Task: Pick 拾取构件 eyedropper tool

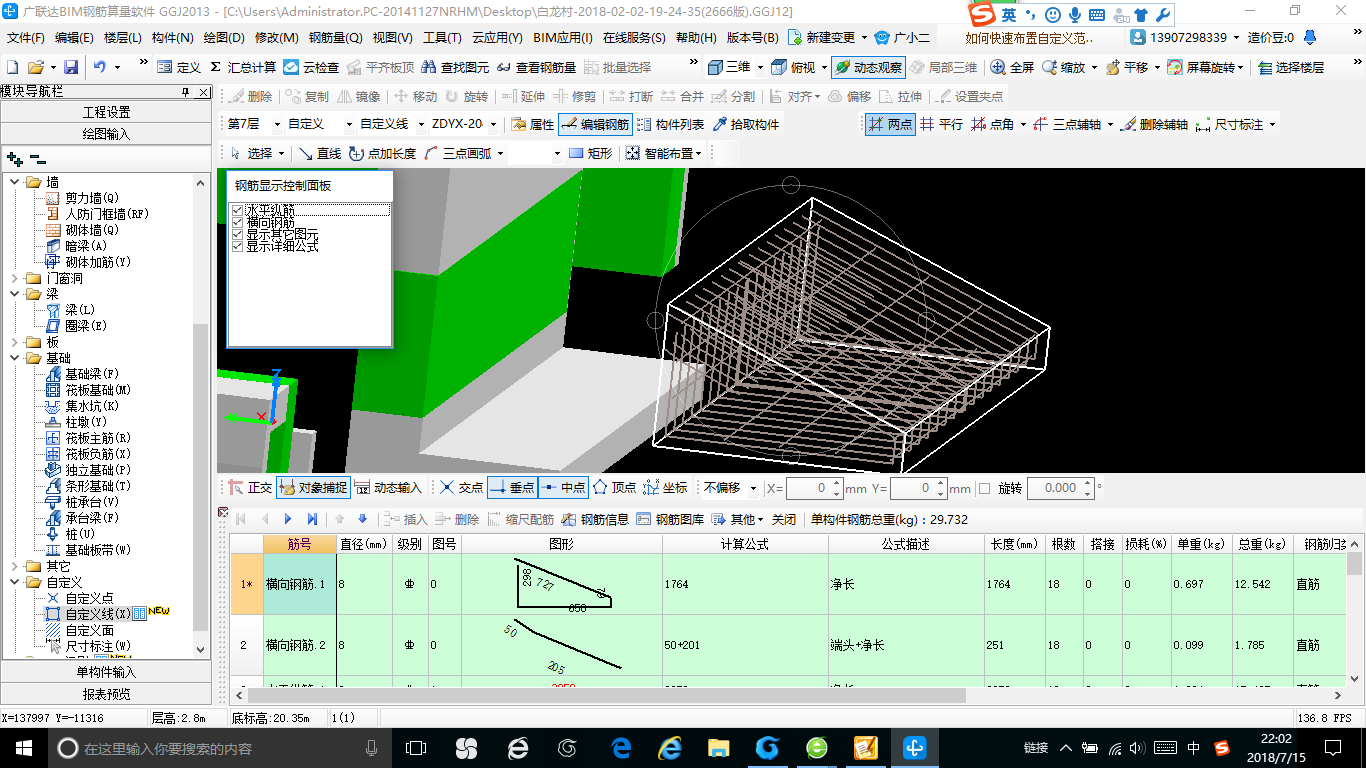Action: pos(746,124)
